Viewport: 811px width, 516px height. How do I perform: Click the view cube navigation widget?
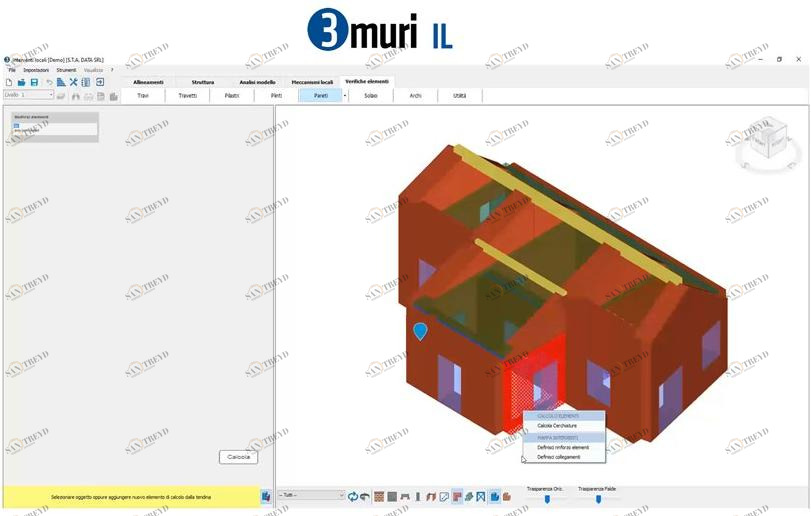(x=766, y=141)
